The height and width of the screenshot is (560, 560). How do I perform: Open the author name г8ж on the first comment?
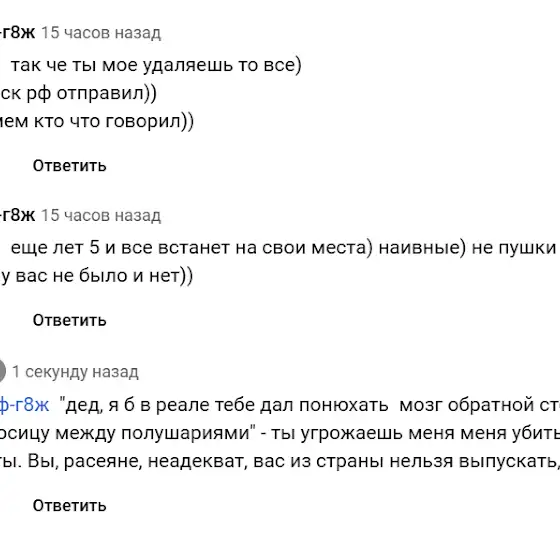[x=18, y=32]
